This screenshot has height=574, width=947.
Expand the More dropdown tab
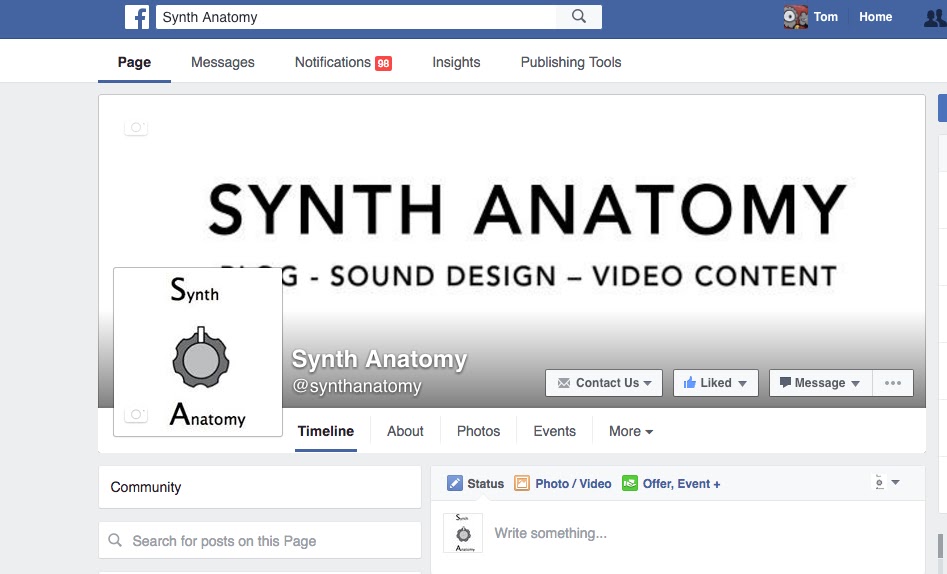pyautogui.click(x=631, y=431)
